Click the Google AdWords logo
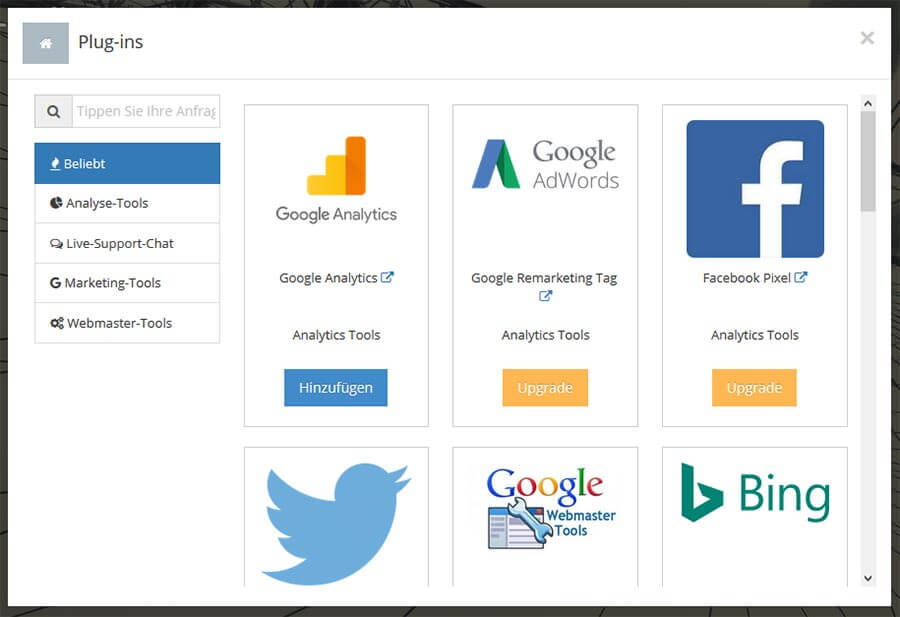The image size is (900, 617). (x=545, y=165)
